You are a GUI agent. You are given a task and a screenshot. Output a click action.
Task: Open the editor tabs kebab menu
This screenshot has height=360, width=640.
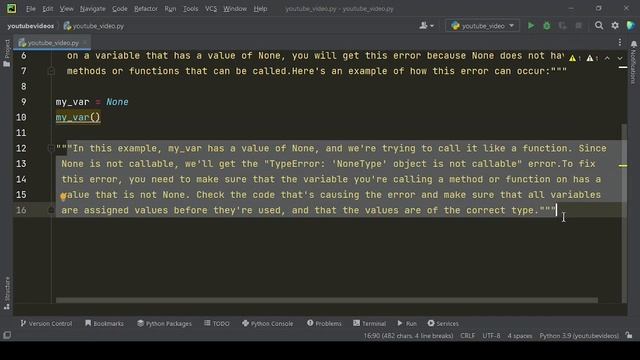[x=620, y=42]
